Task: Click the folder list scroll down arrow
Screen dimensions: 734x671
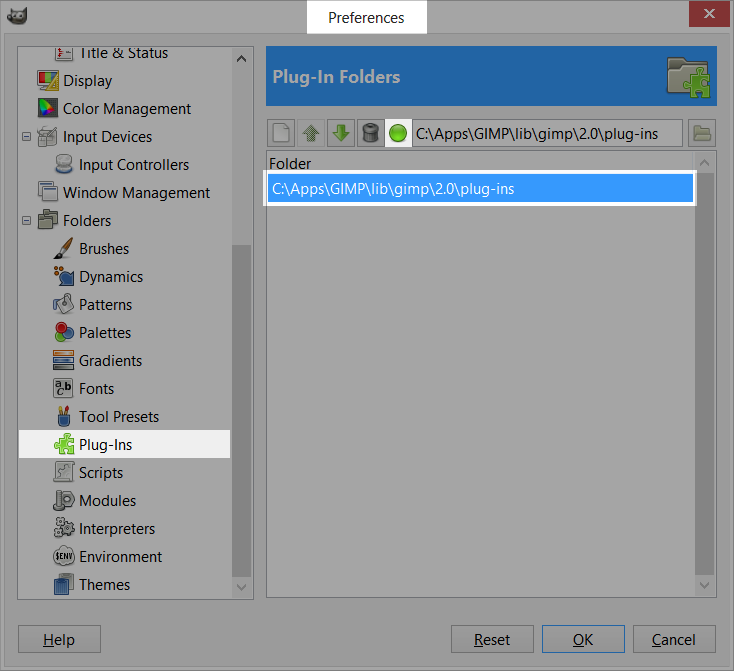Action: (x=705, y=585)
